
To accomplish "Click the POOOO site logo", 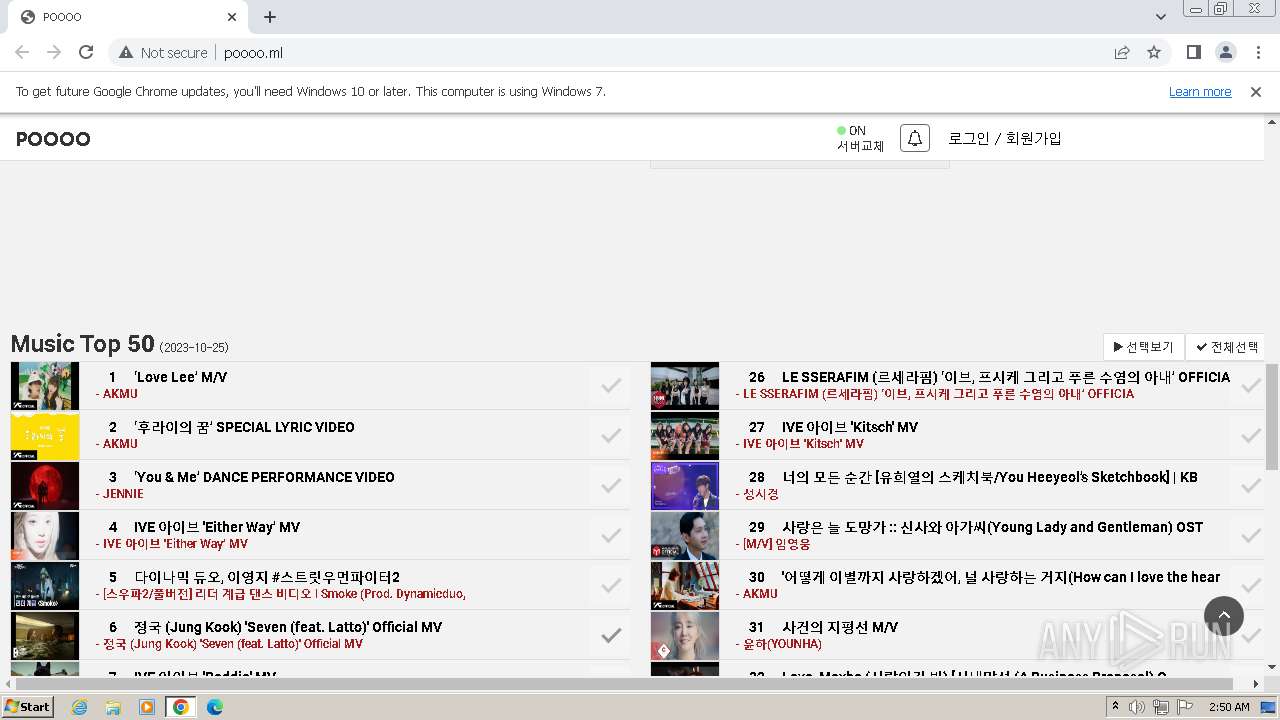I will click(53, 139).
